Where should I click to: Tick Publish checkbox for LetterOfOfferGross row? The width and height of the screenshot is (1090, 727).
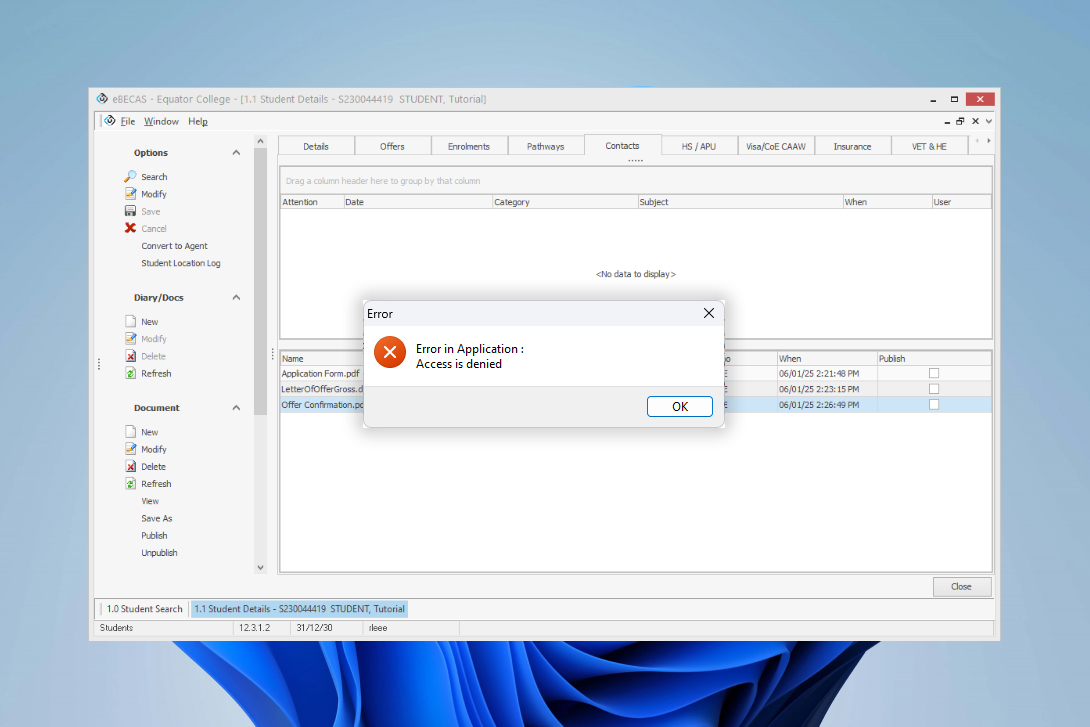[x=934, y=389]
